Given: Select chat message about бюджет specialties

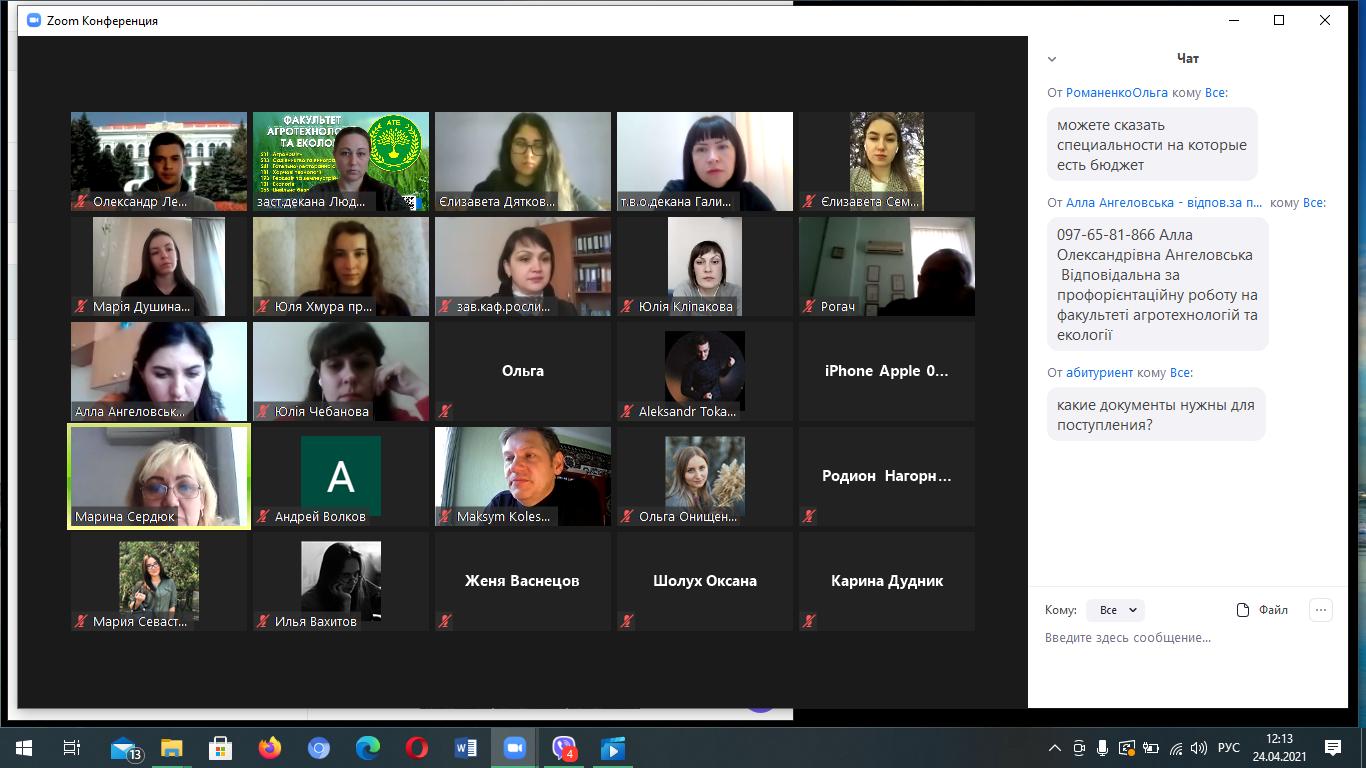Looking at the screenshot, I should [x=1152, y=145].
